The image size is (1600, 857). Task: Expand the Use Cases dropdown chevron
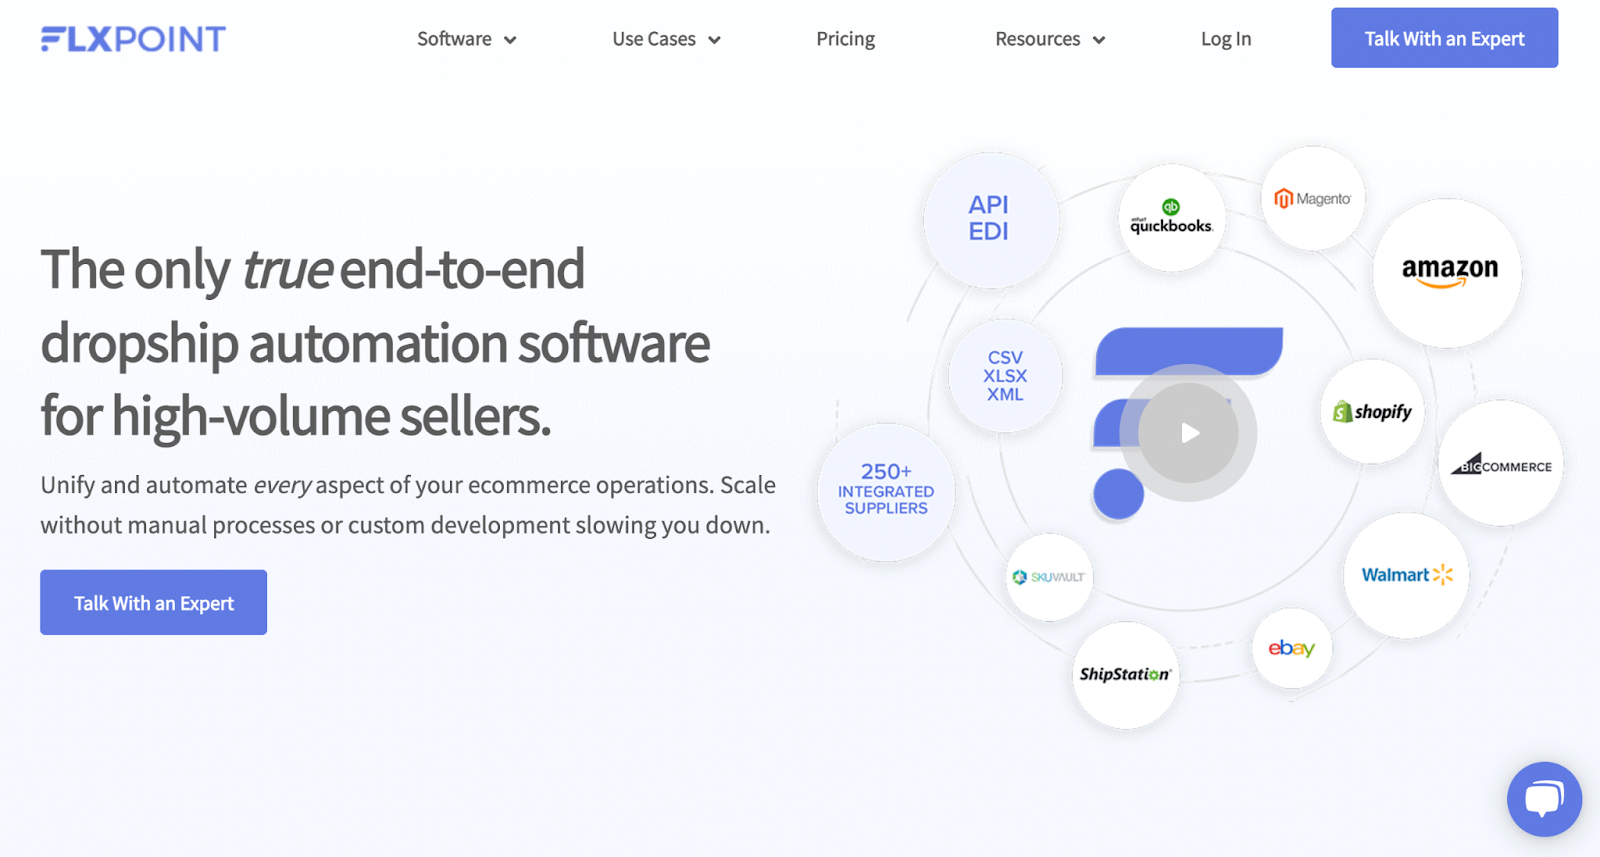(x=714, y=40)
